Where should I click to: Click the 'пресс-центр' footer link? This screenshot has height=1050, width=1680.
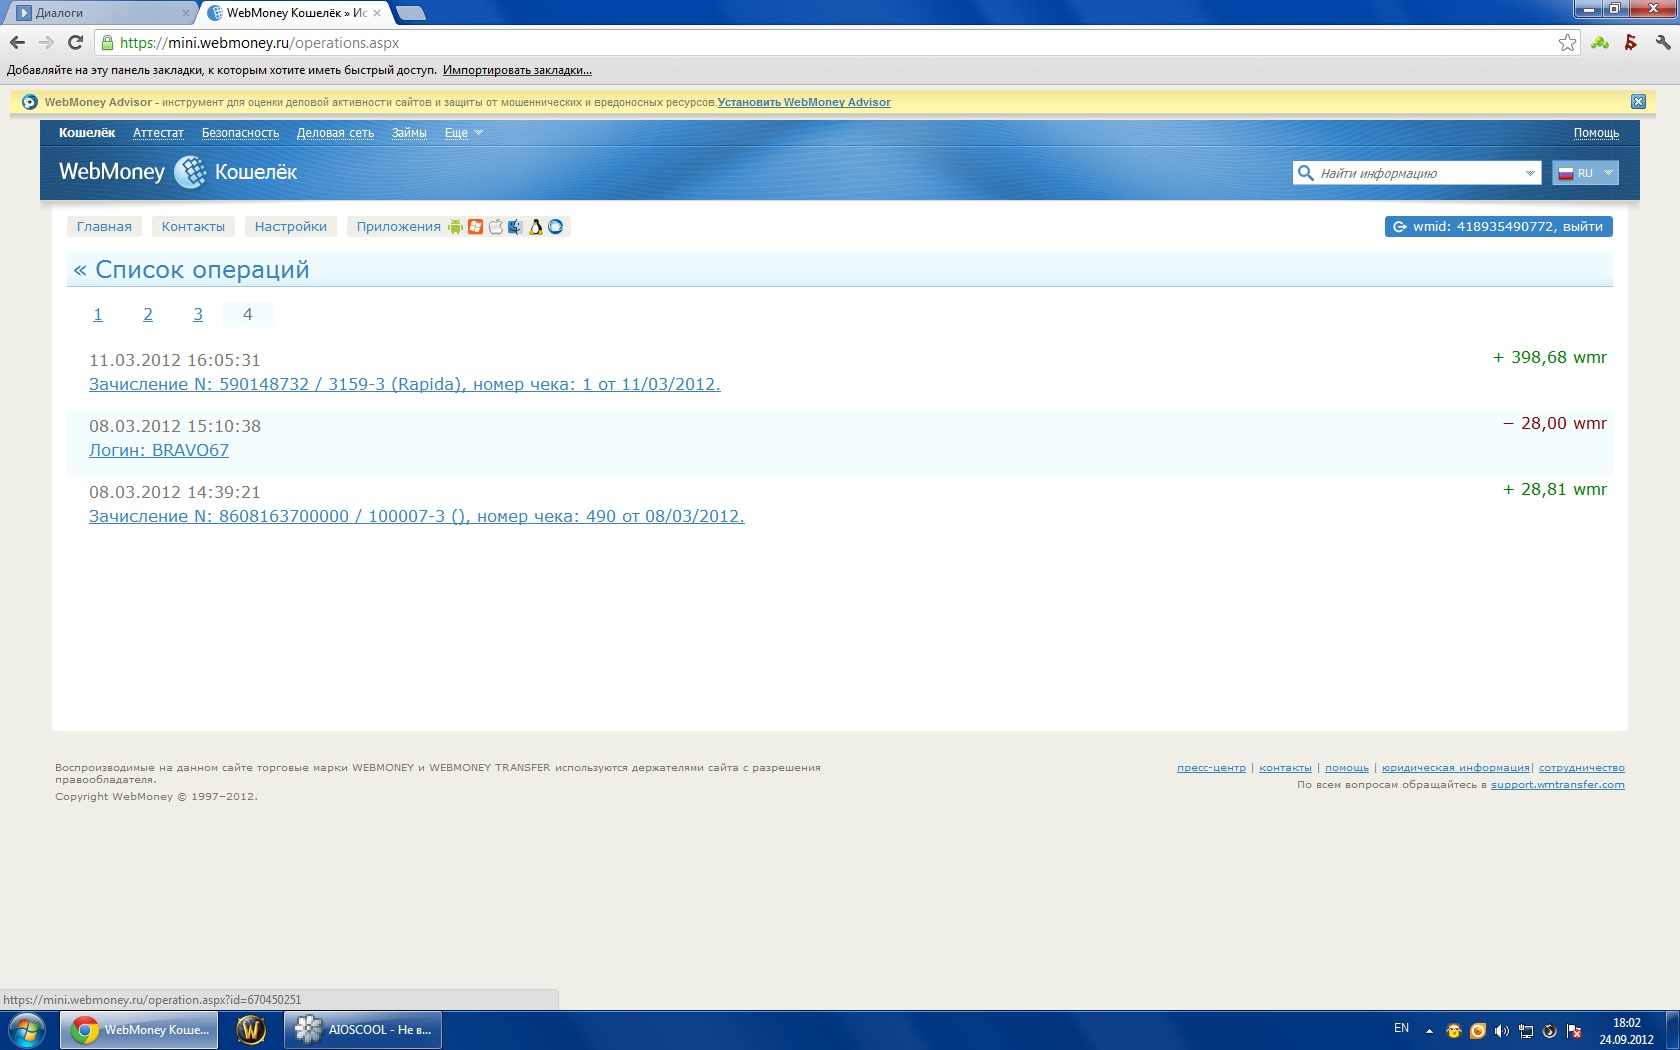pyautogui.click(x=1211, y=768)
